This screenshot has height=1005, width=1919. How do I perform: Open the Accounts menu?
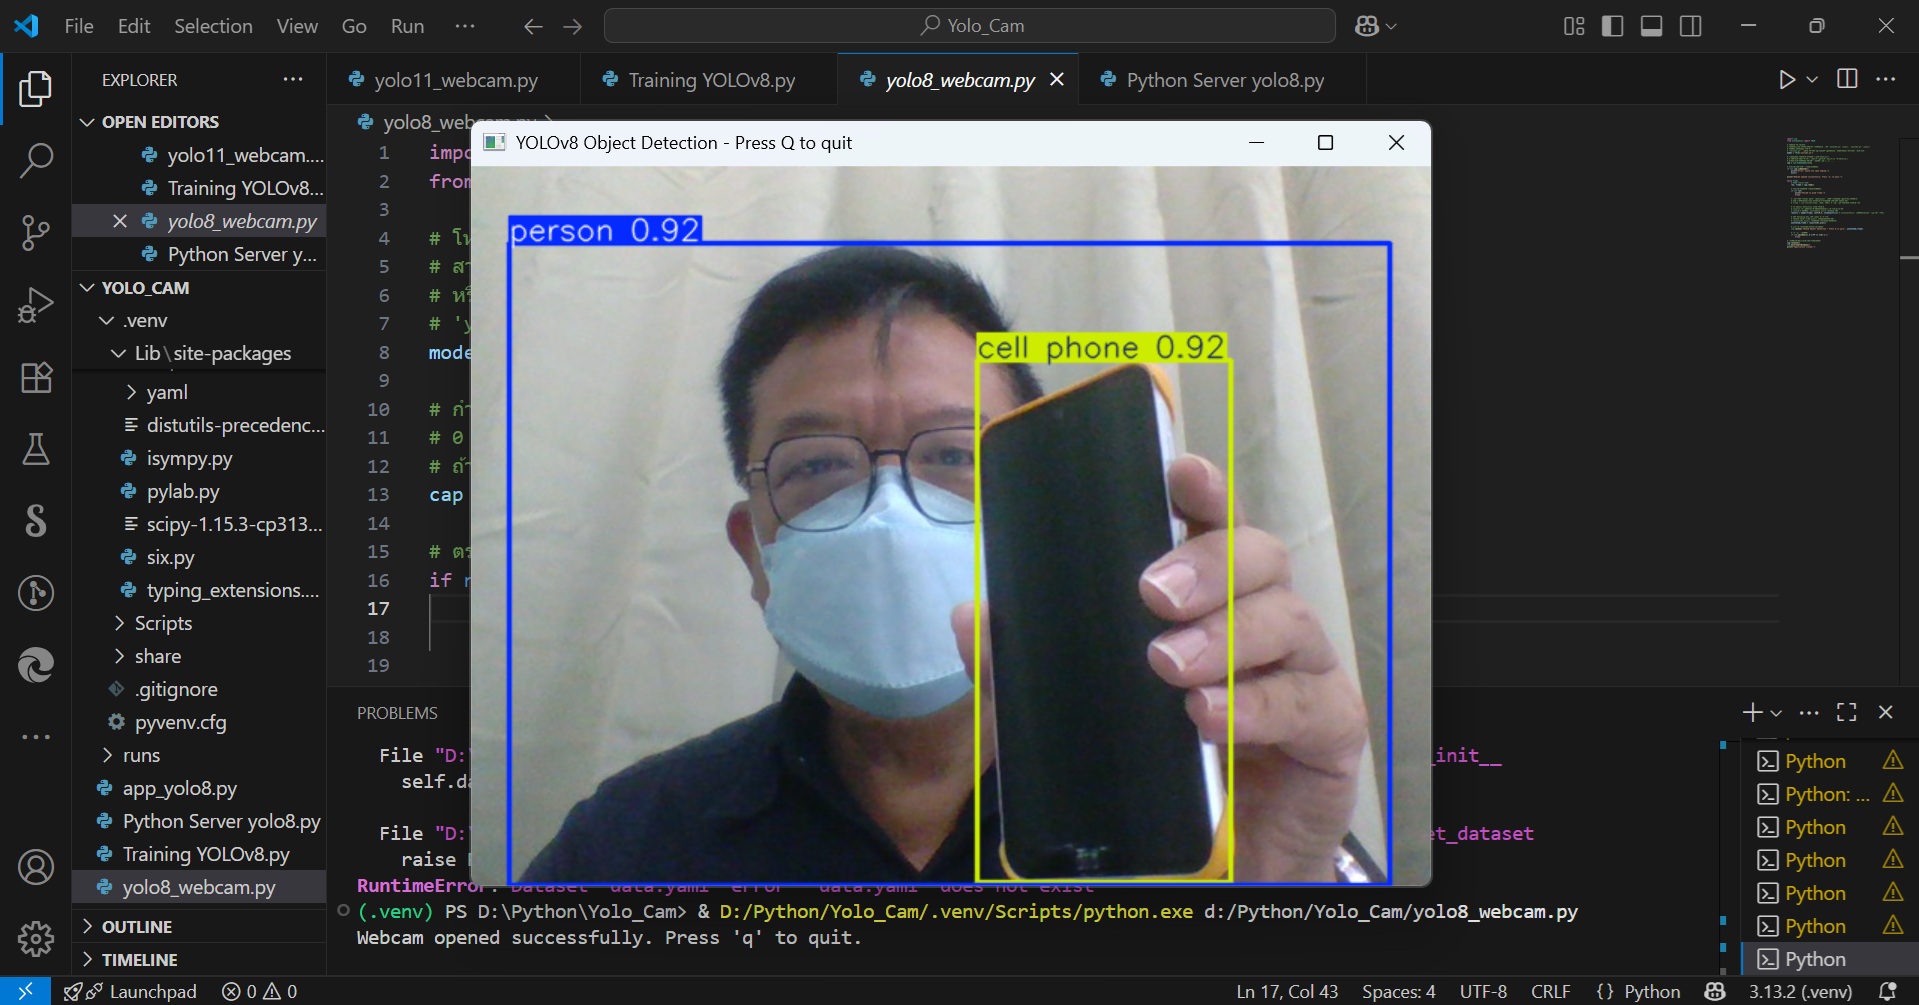click(x=36, y=867)
